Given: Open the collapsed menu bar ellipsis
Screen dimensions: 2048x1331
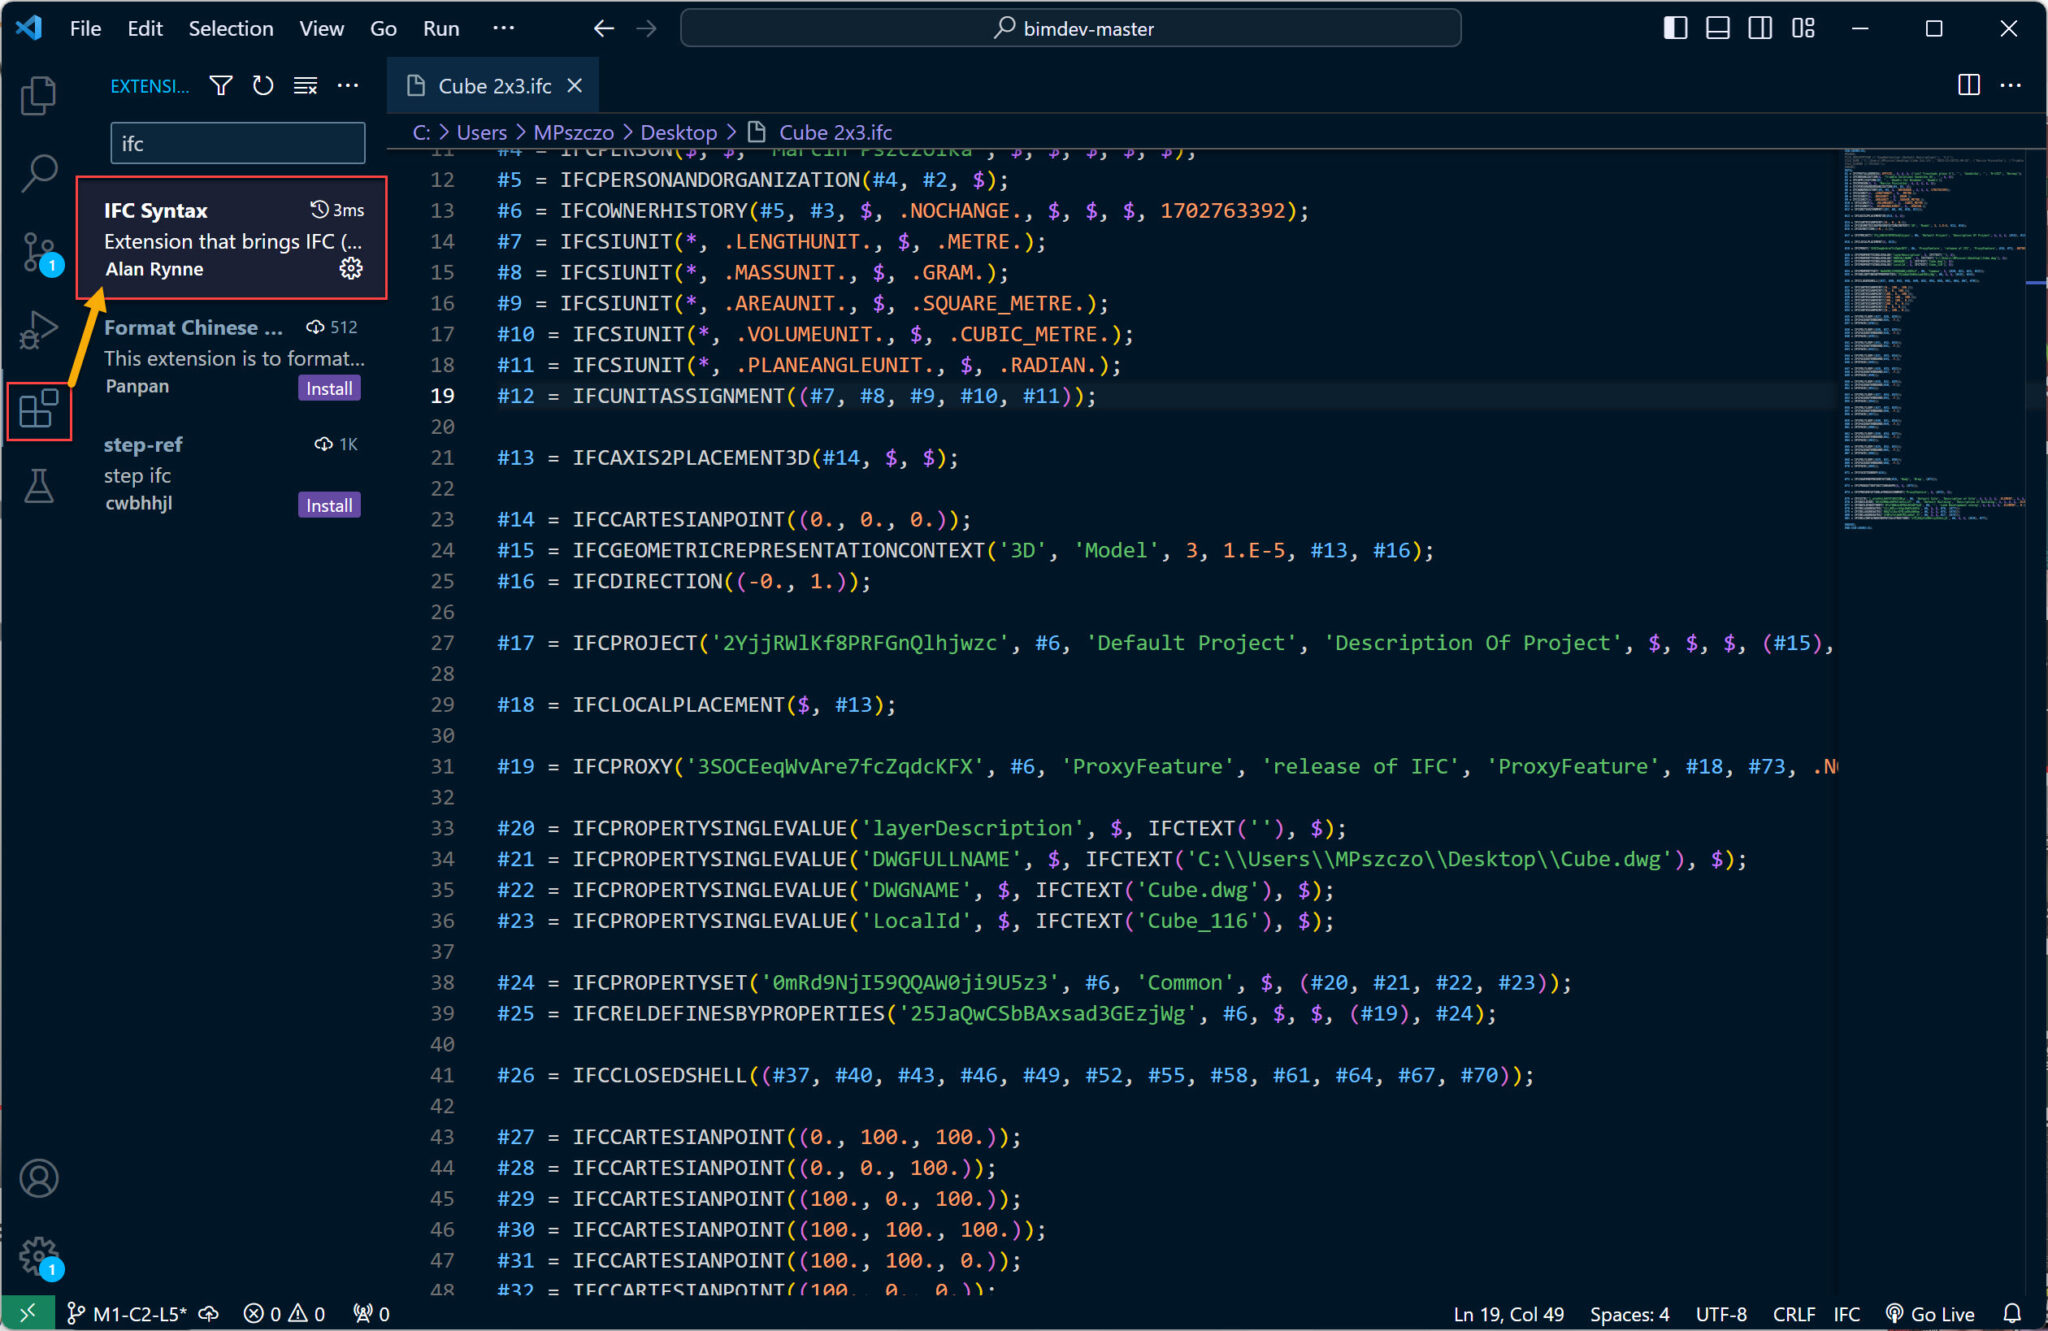Looking at the screenshot, I should pos(503,28).
